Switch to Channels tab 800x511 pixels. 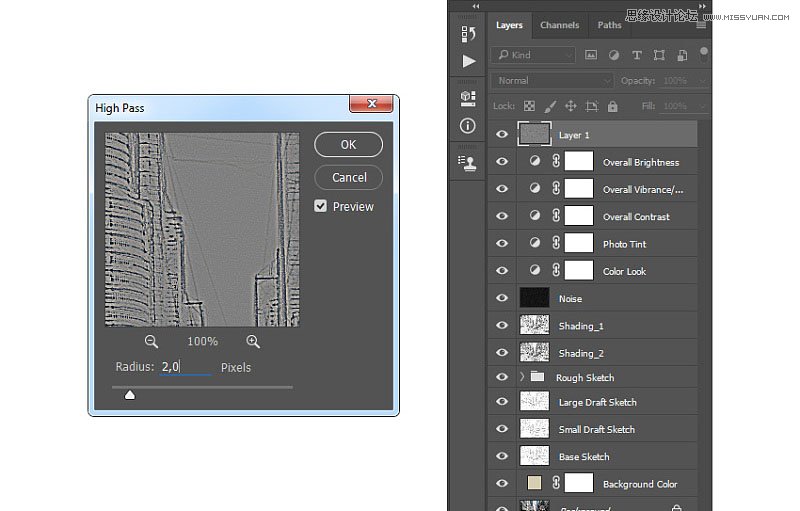[x=560, y=25]
